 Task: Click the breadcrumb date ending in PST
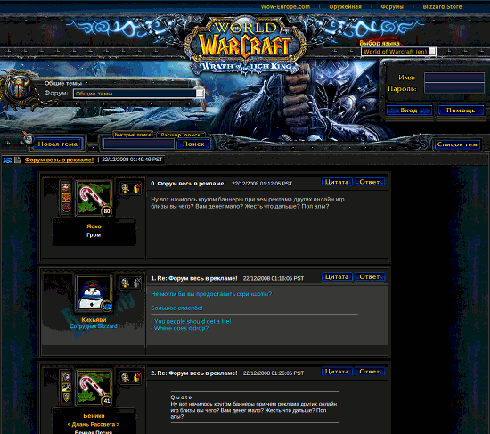click(x=132, y=159)
